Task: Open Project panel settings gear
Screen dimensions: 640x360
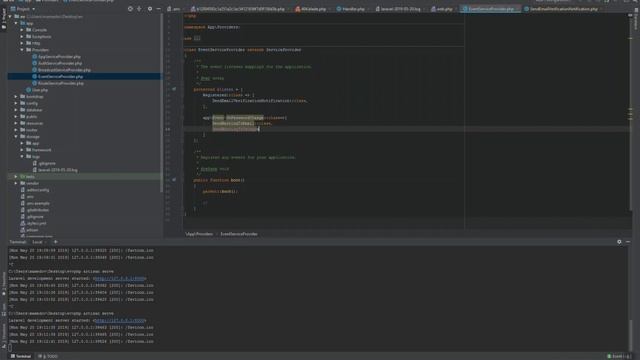Action: (x=150, y=9)
